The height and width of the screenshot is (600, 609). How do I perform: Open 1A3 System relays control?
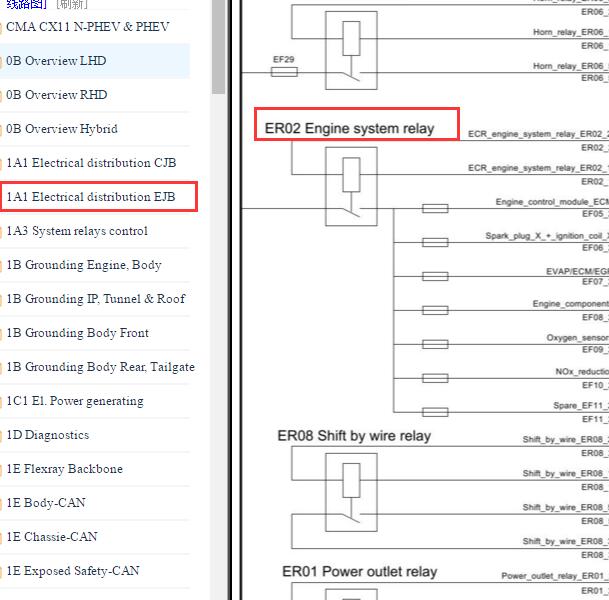pyautogui.click(x=77, y=231)
